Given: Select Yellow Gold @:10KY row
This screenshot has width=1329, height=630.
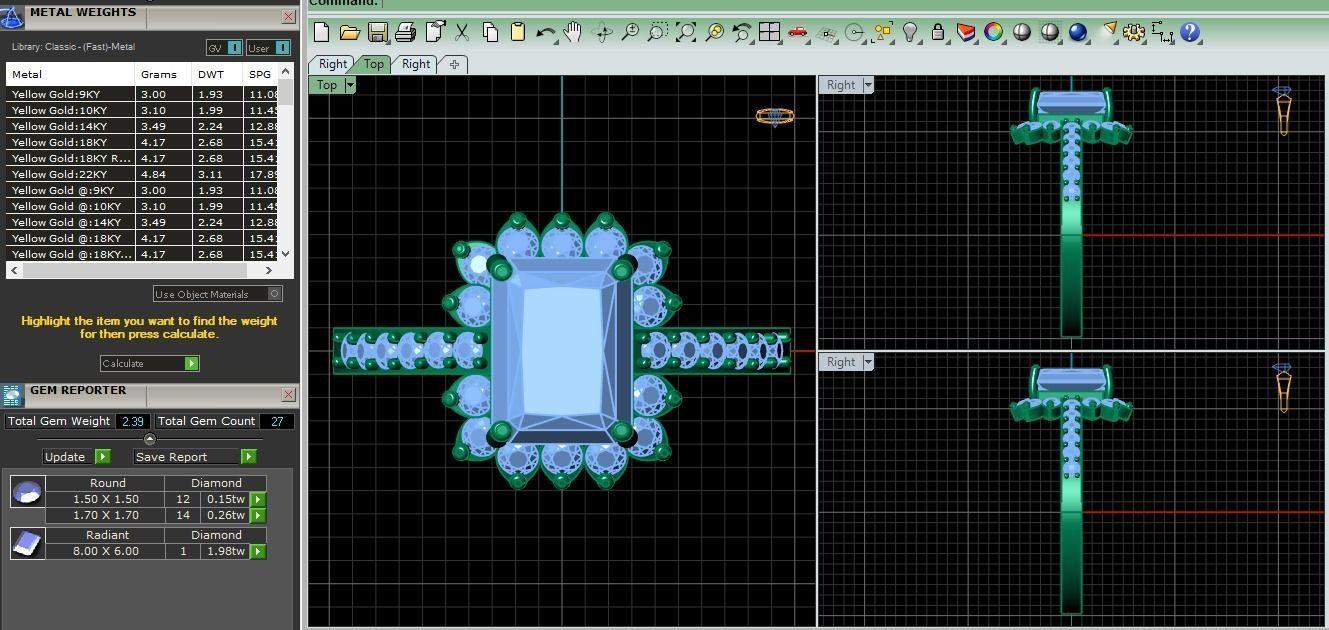Looking at the screenshot, I should click(142, 206).
